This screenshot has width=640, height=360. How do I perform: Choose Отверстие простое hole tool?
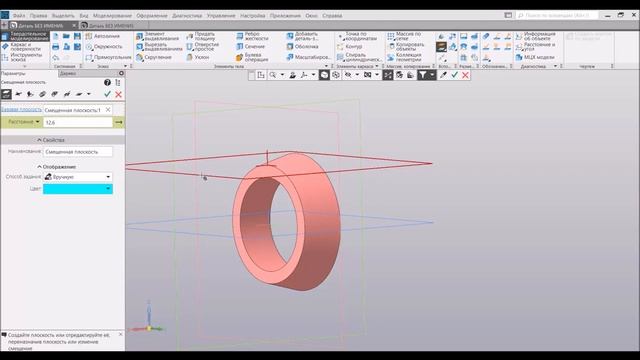pyautogui.click(x=203, y=47)
